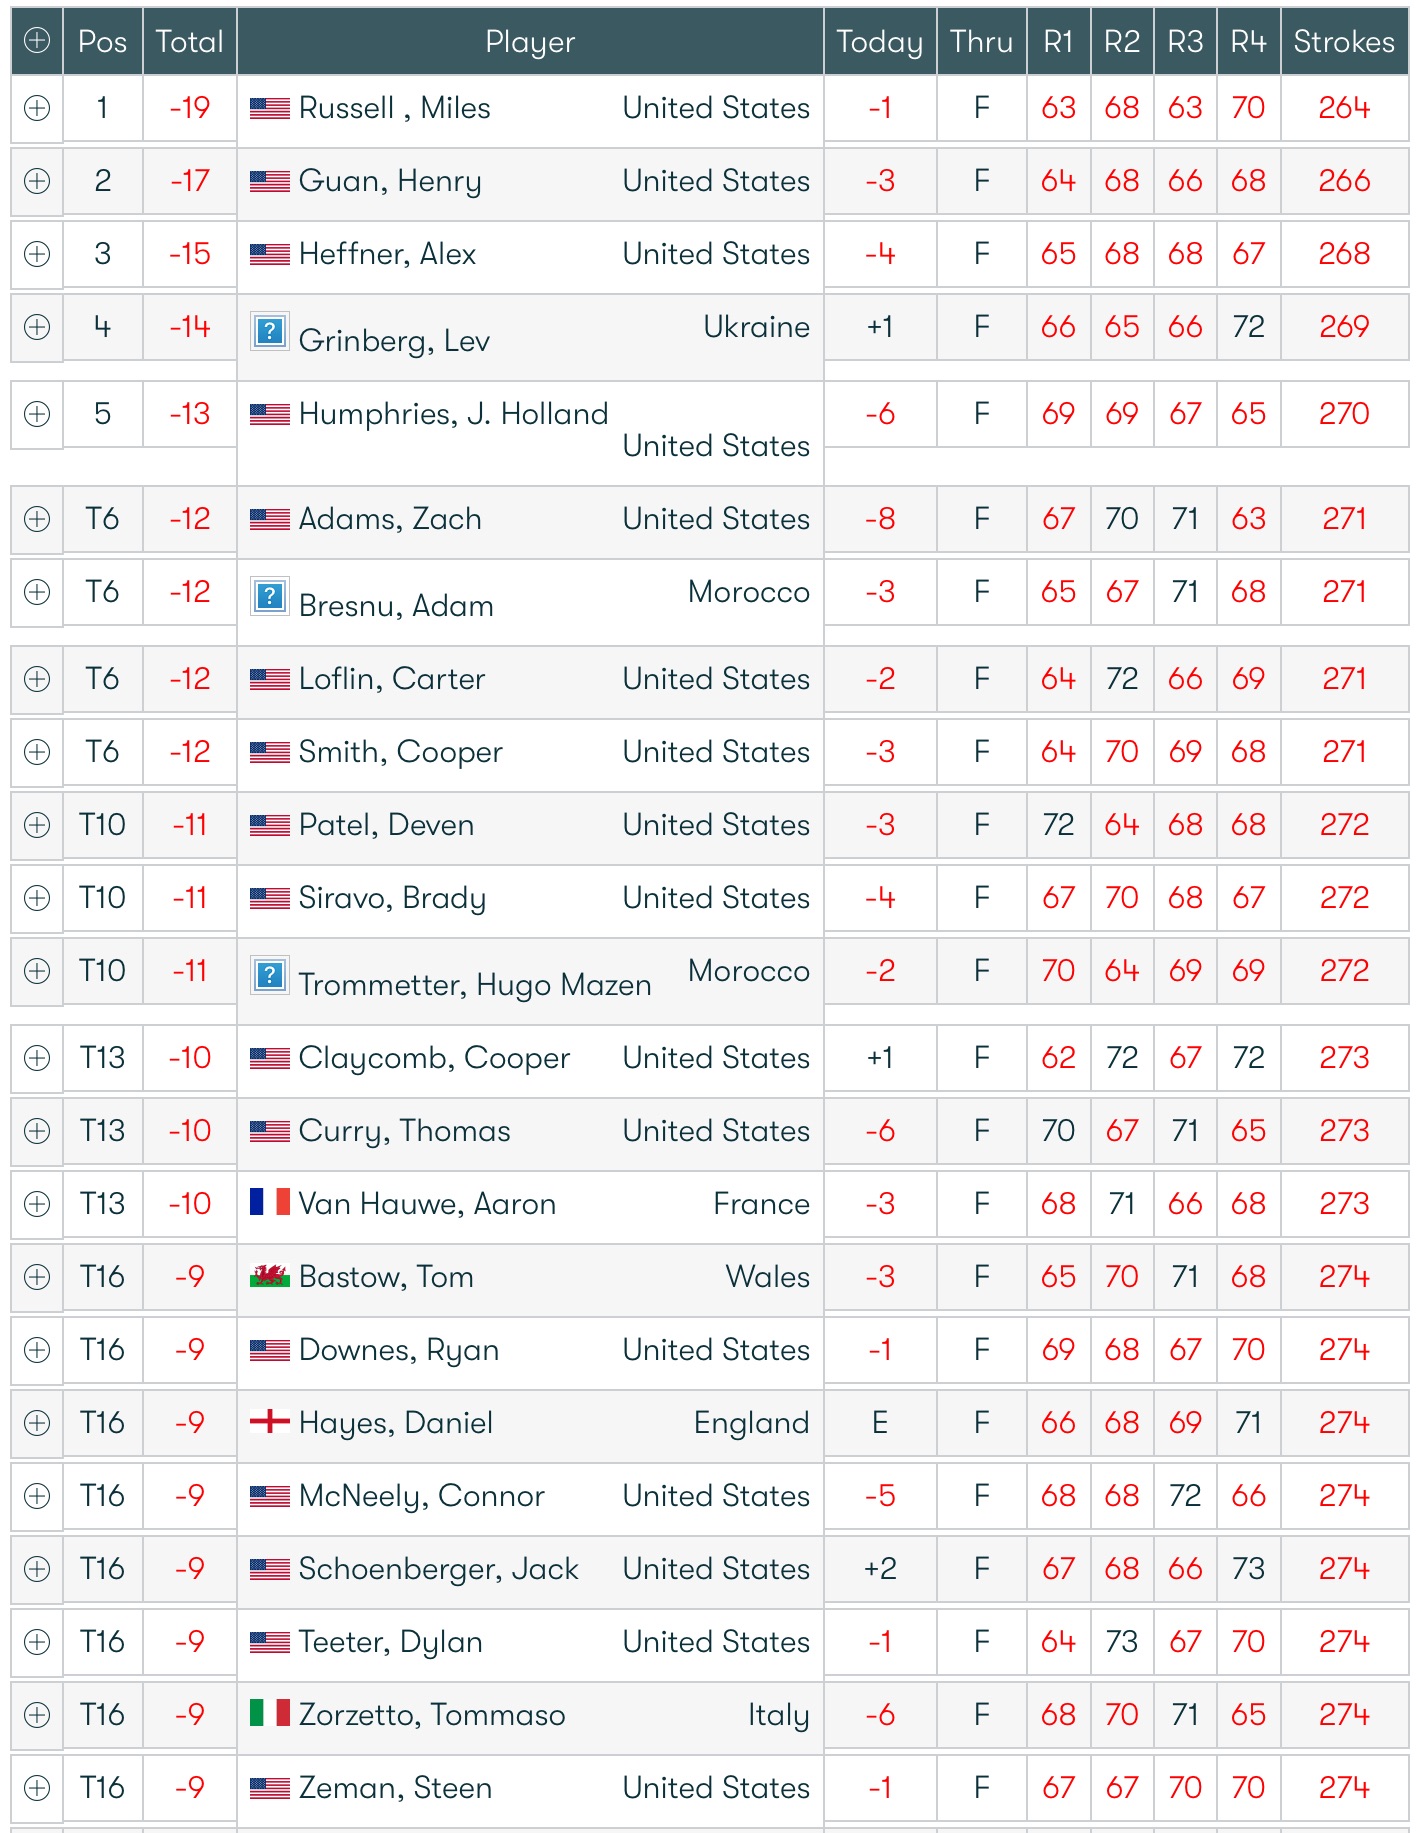Click the Wales flag beside Tom Bastow
The height and width of the screenshot is (1833, 1420).
(269, 1276)
